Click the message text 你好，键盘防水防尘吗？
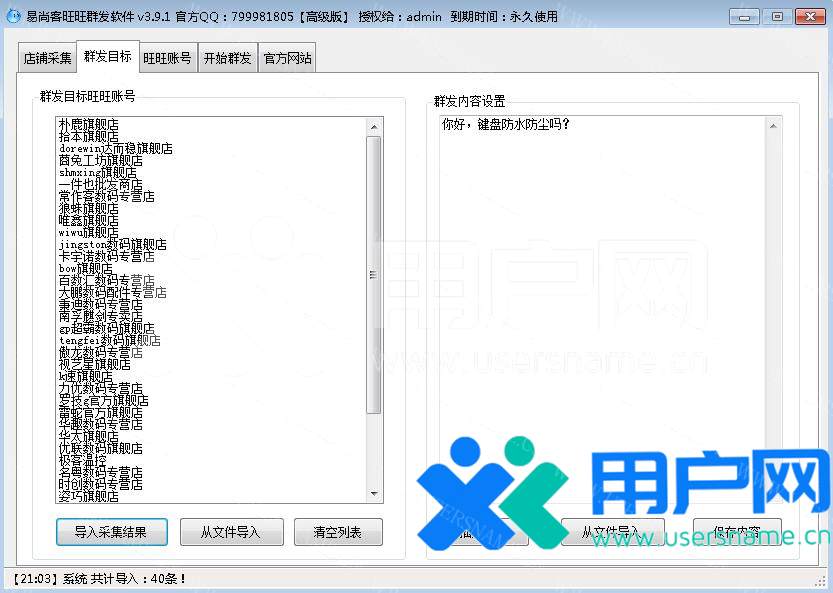 tap(506, 124)
